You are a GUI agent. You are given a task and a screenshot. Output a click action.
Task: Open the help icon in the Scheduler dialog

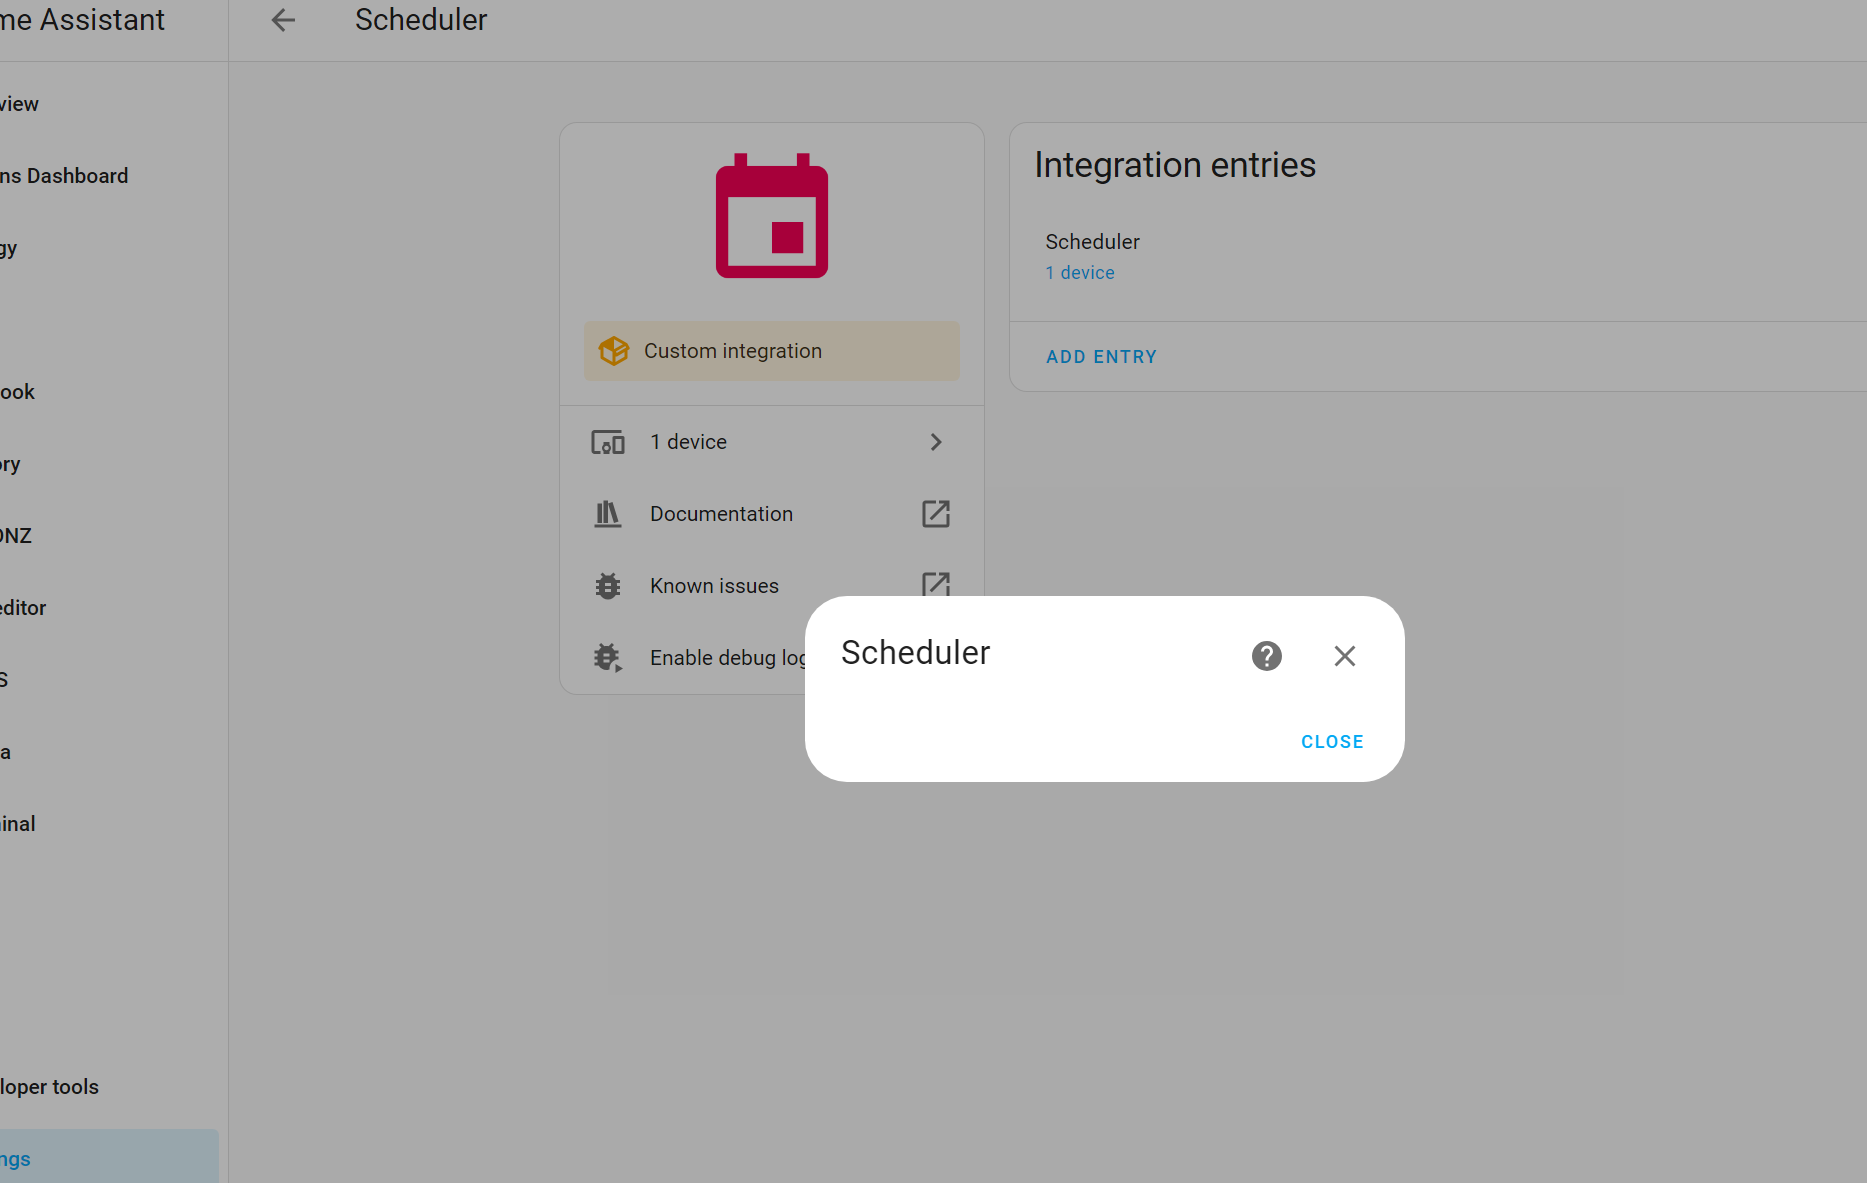(x=1266, y=656)
